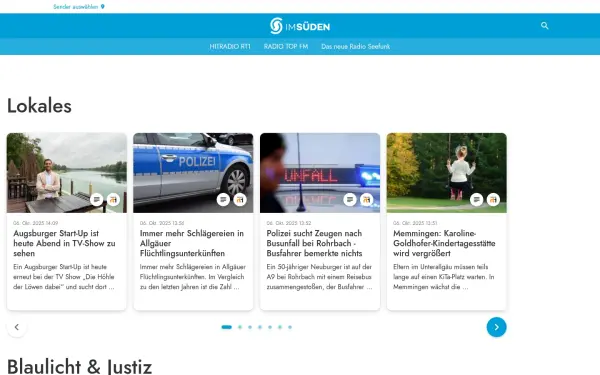
Task: Open the search magnifier icon
Action: (x=545, y=26)
